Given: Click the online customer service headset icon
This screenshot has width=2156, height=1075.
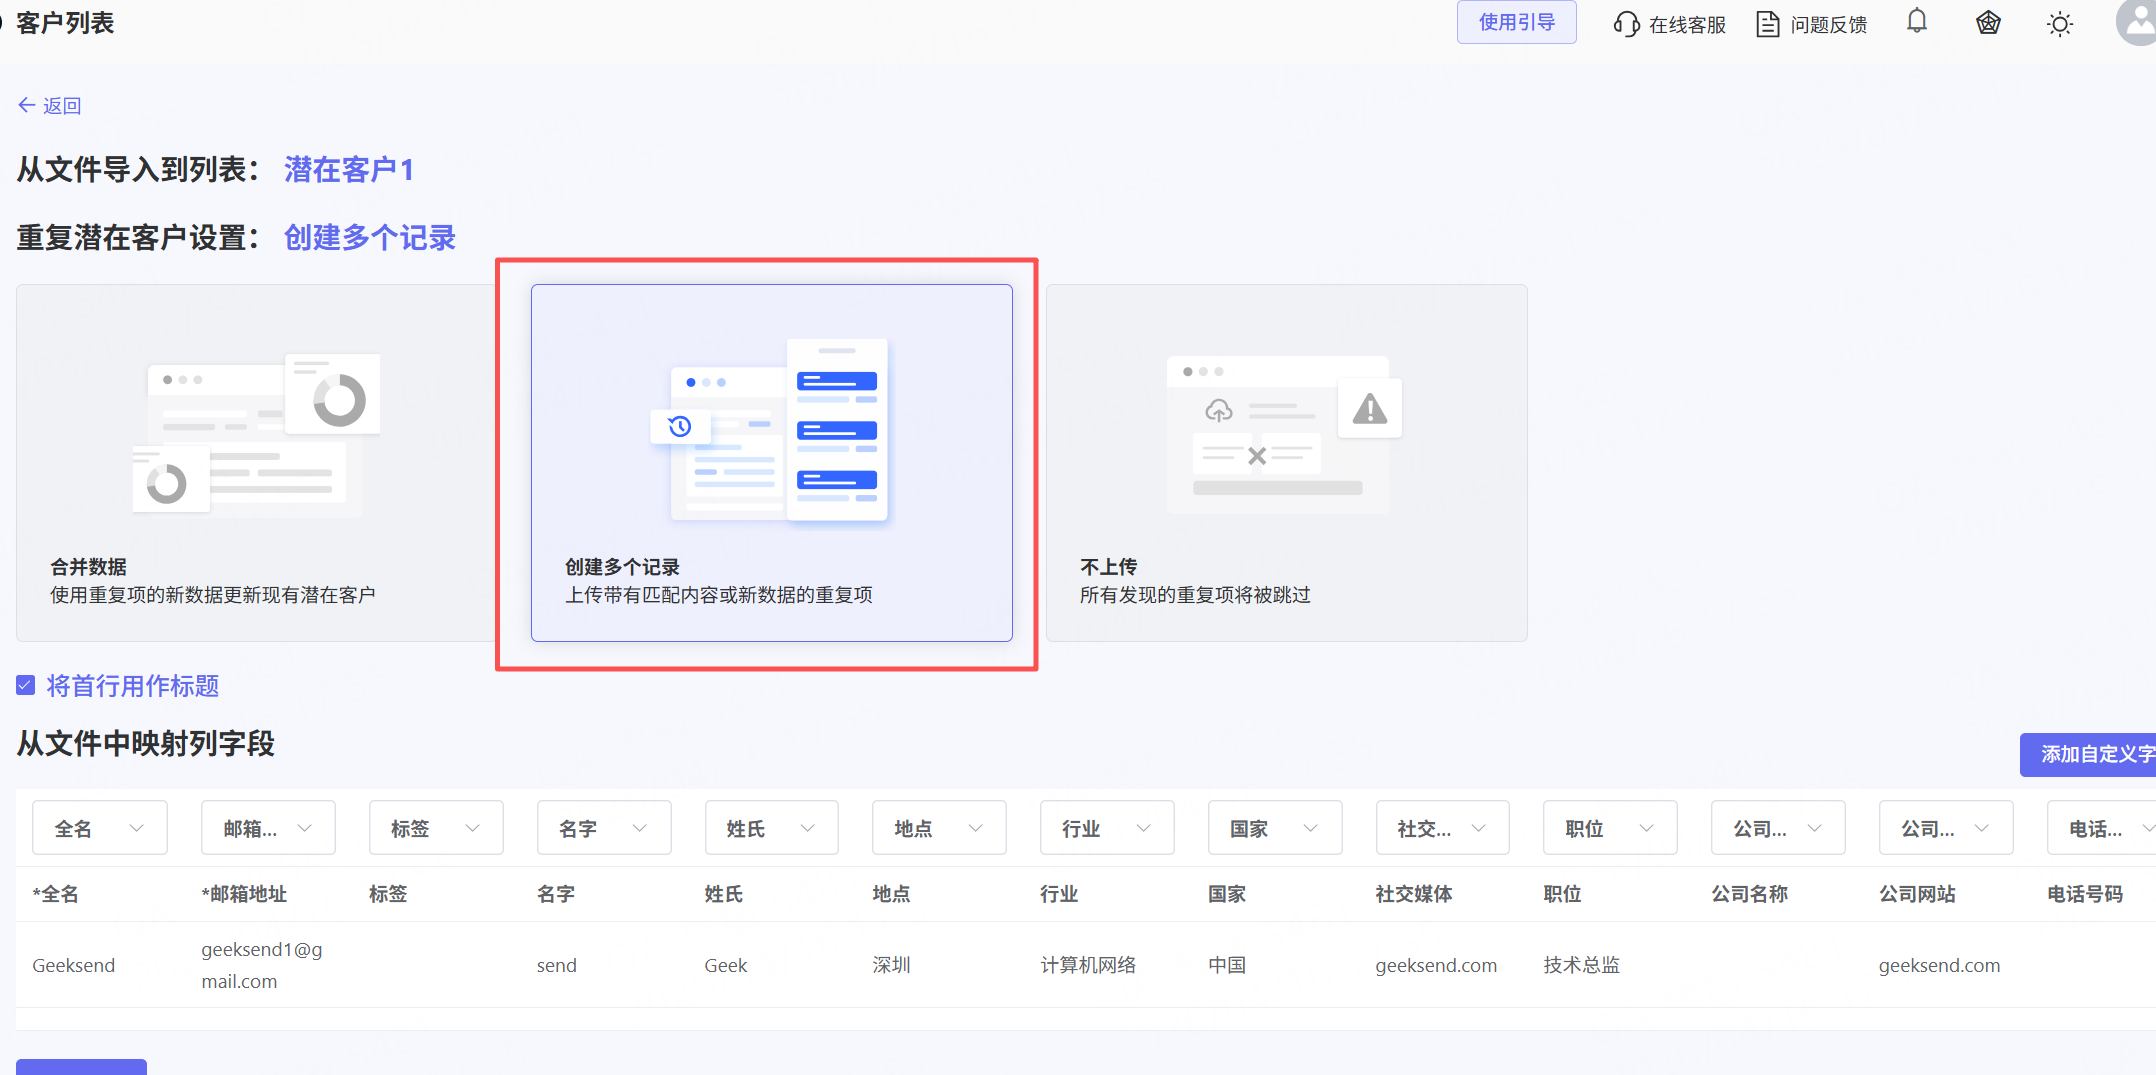Looking at the screenshot, I should (x=1626, y=24).
